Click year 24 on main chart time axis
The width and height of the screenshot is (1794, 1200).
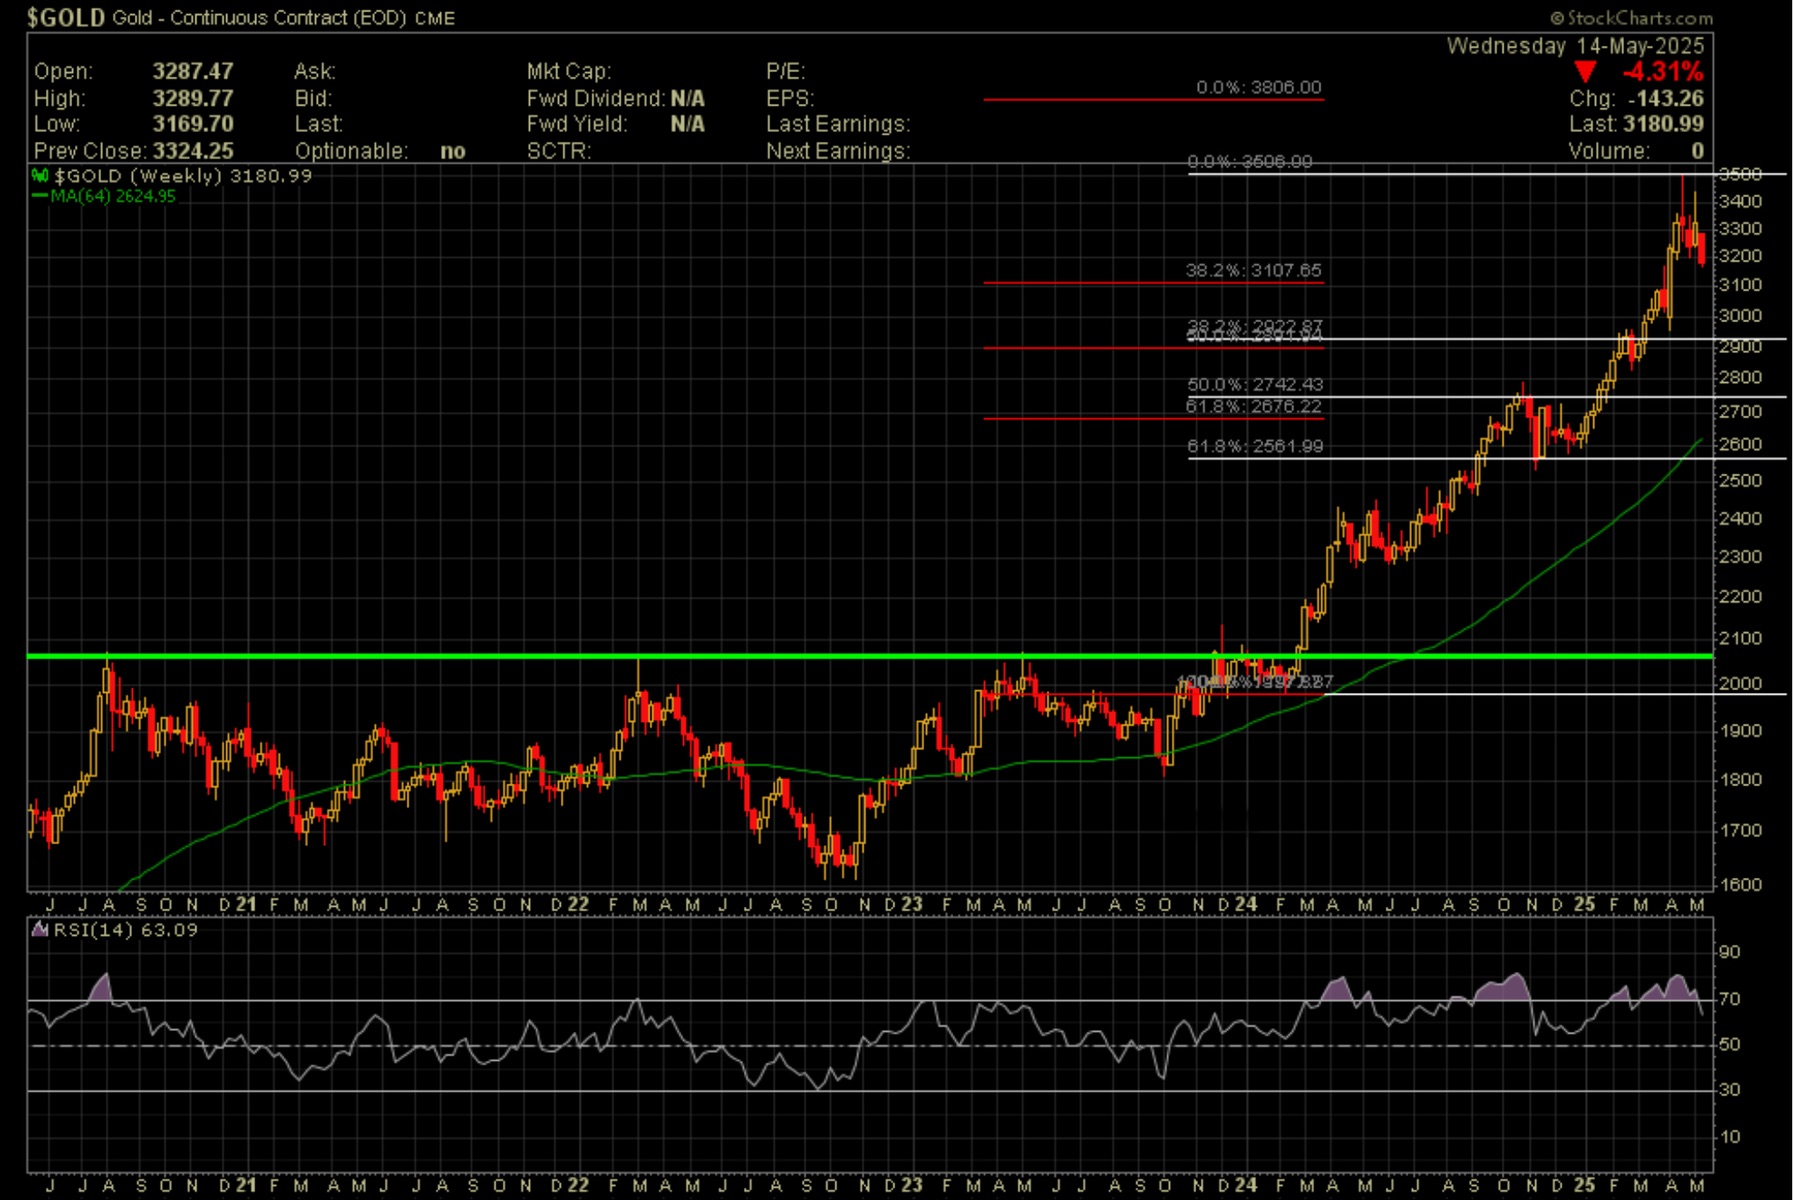click(x=1245, y=904)
